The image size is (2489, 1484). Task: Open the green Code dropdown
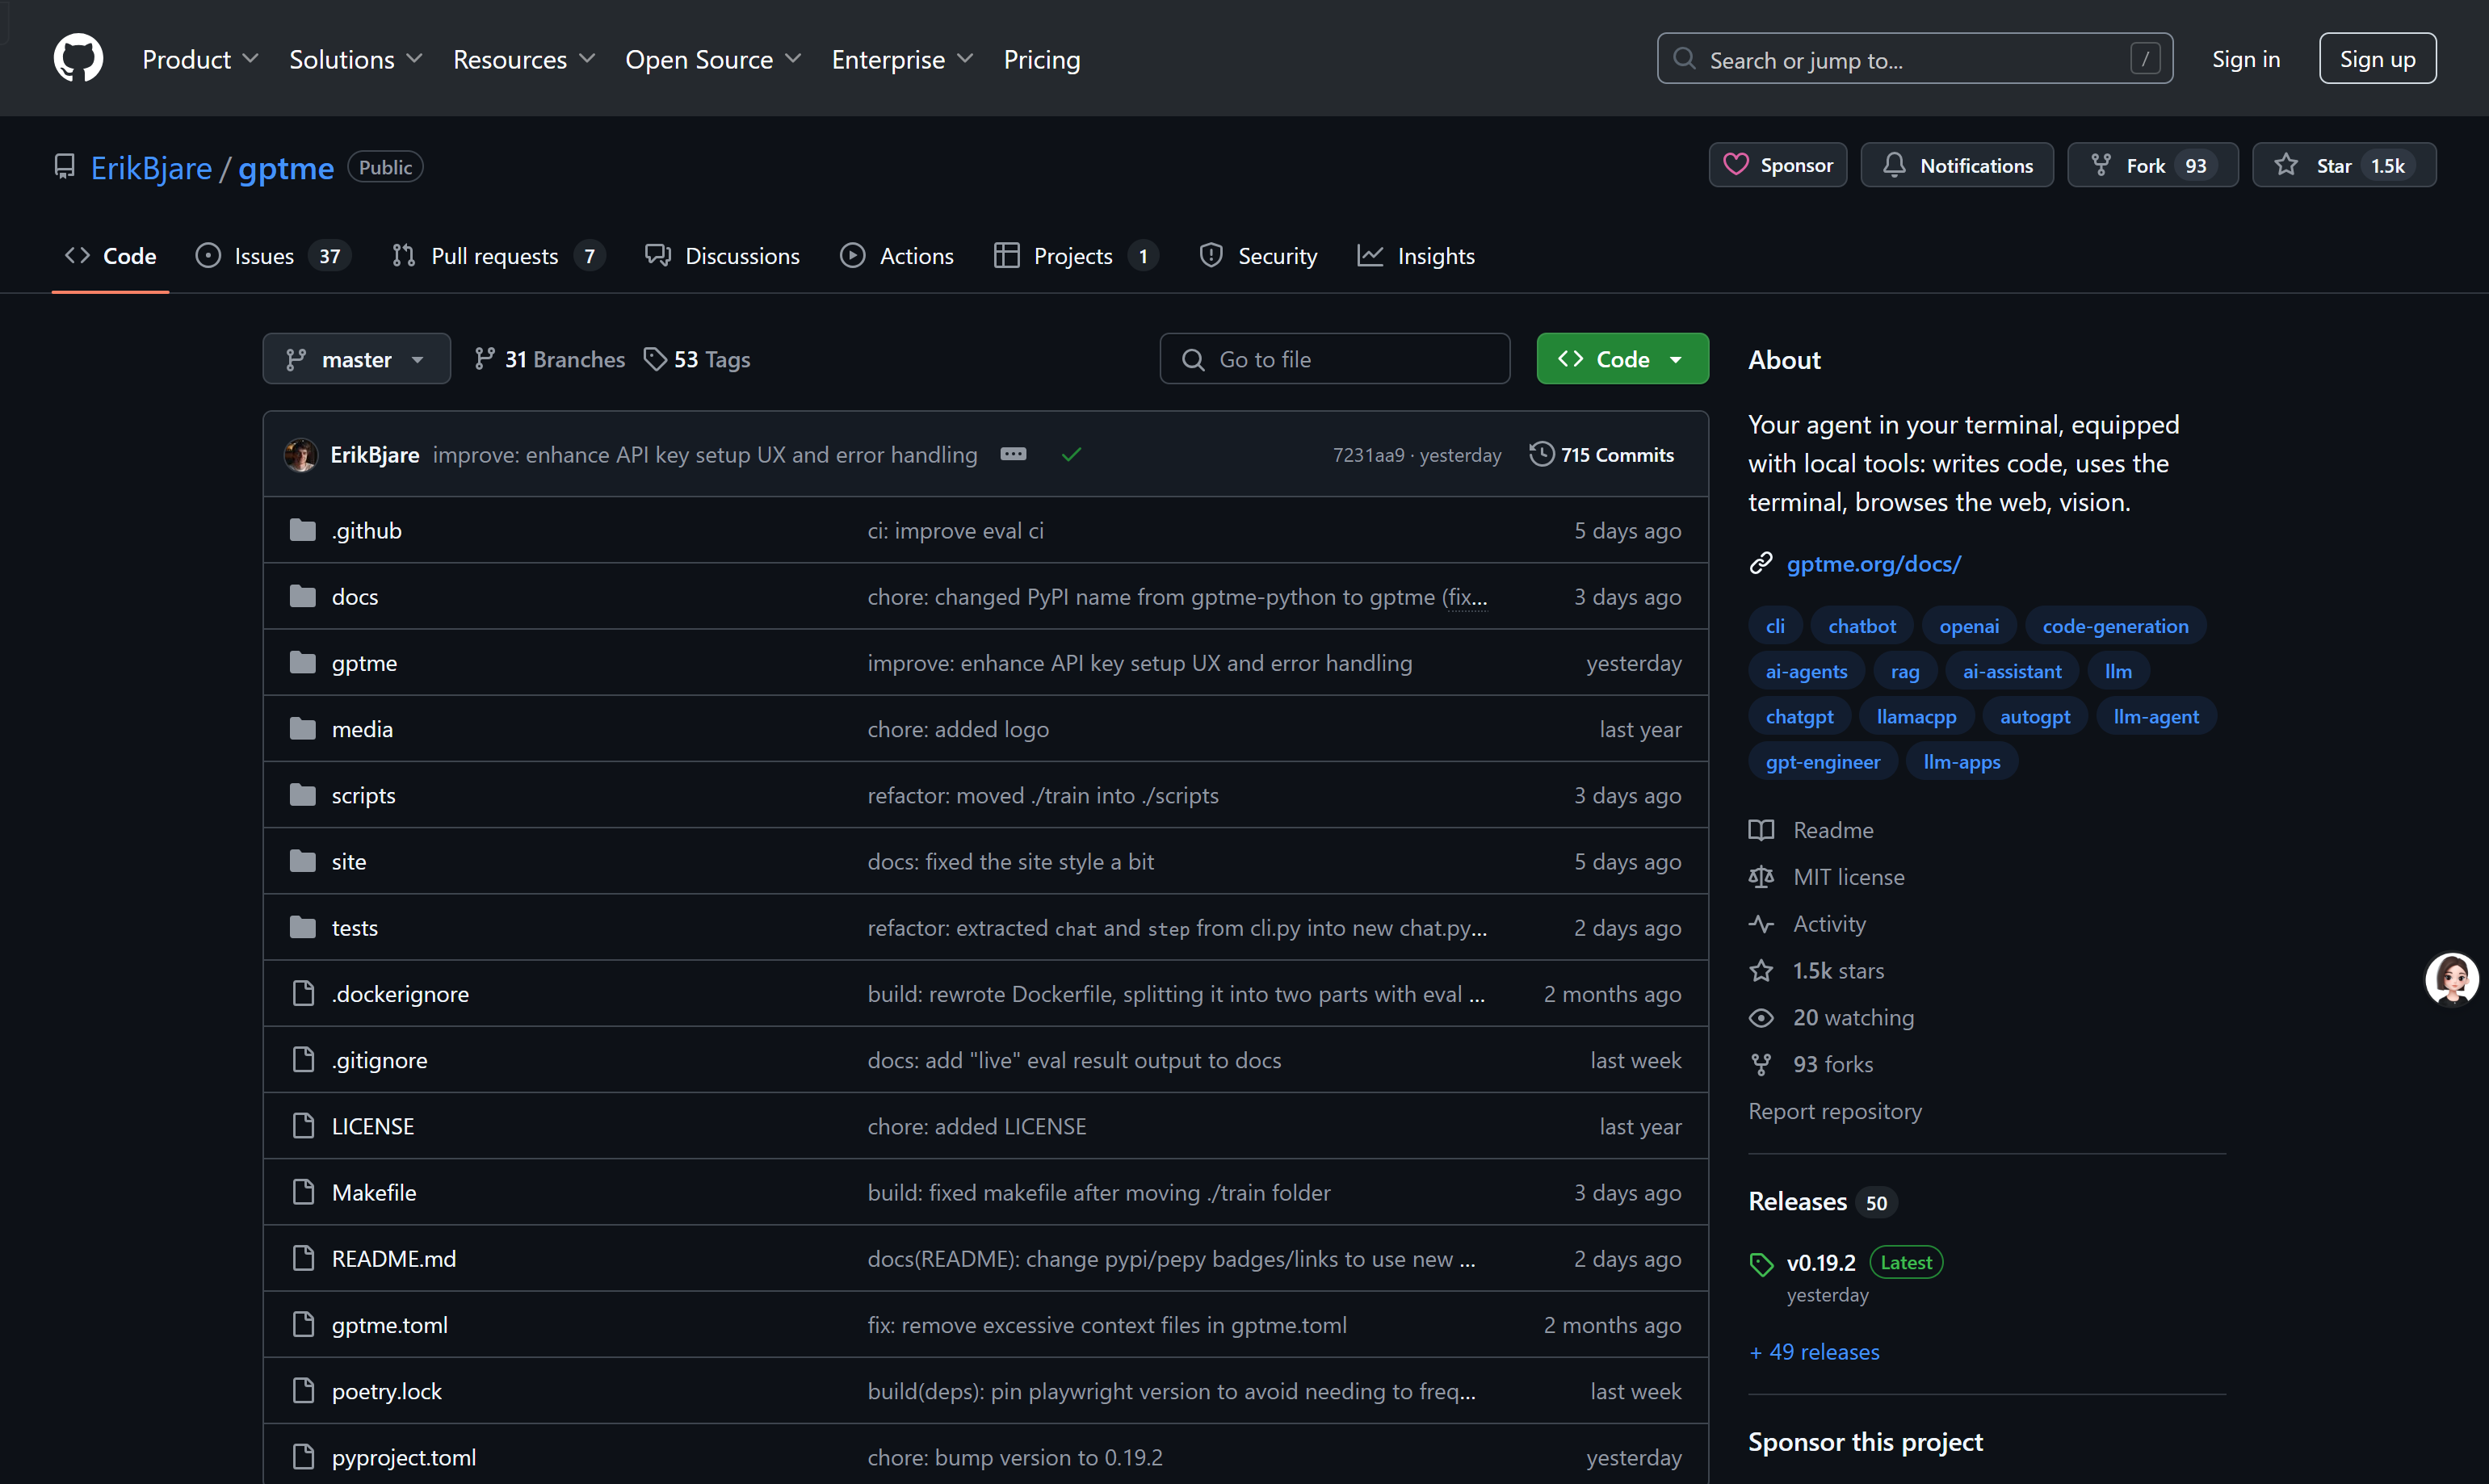1622,359
